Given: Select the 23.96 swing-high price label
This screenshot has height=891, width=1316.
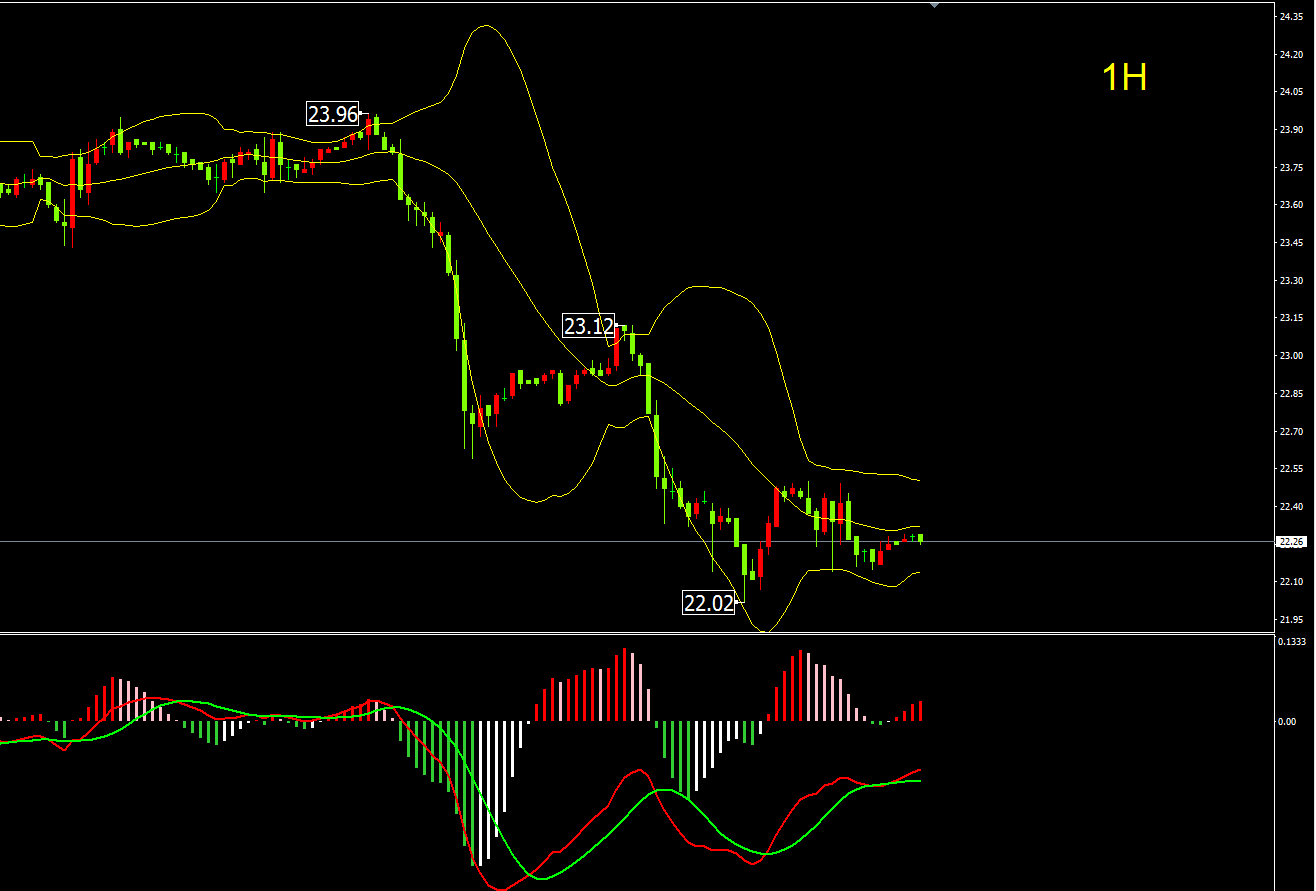Looking at the screenshot, I should click(x=333, y=114).
